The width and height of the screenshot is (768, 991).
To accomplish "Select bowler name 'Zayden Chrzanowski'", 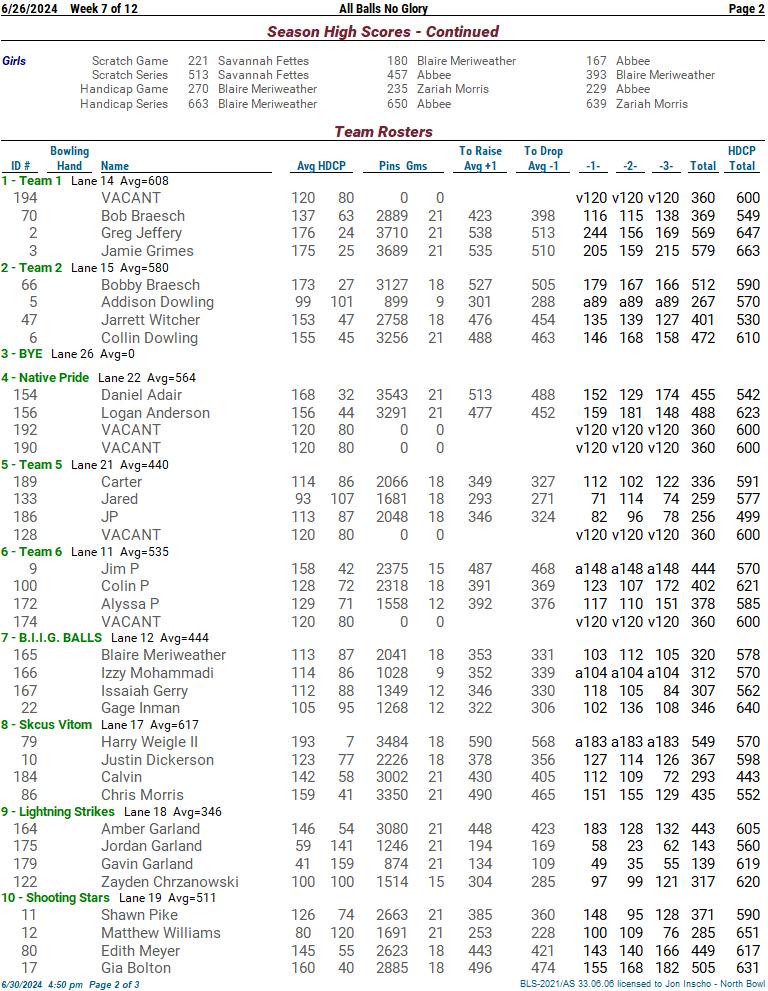I will (x=170, y=882).
